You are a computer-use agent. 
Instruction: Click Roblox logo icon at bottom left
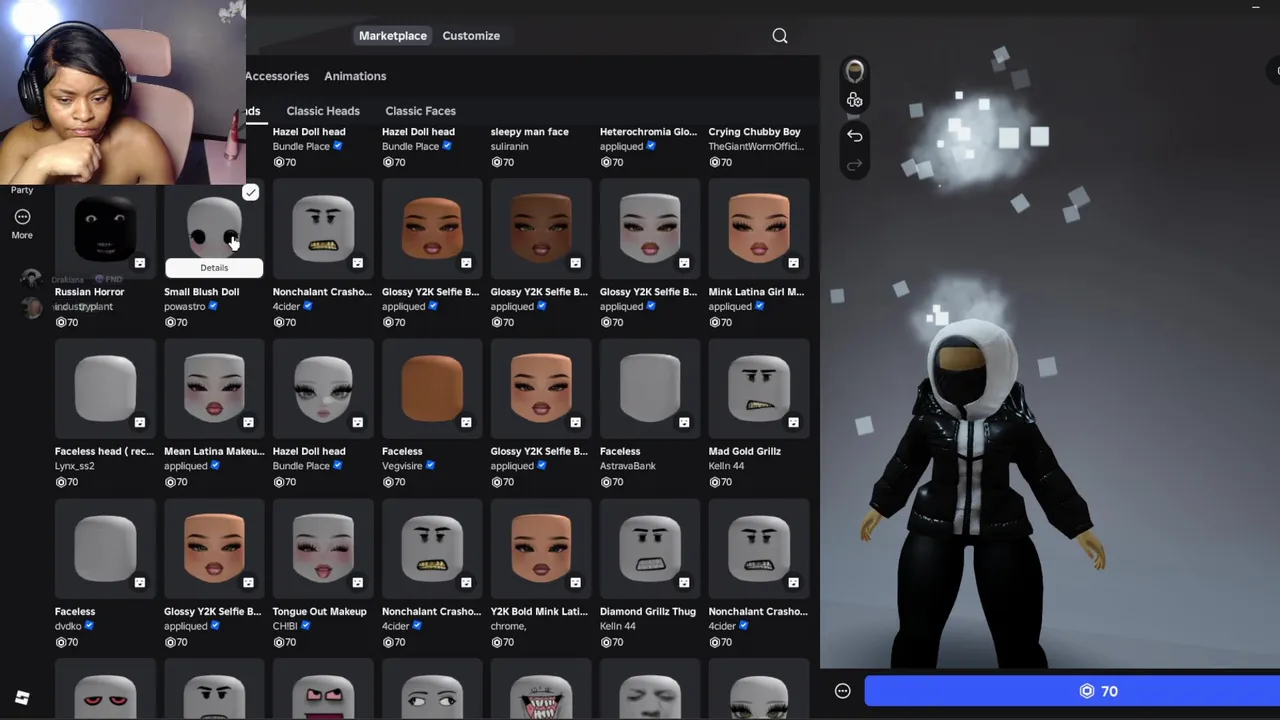[22, 698]
